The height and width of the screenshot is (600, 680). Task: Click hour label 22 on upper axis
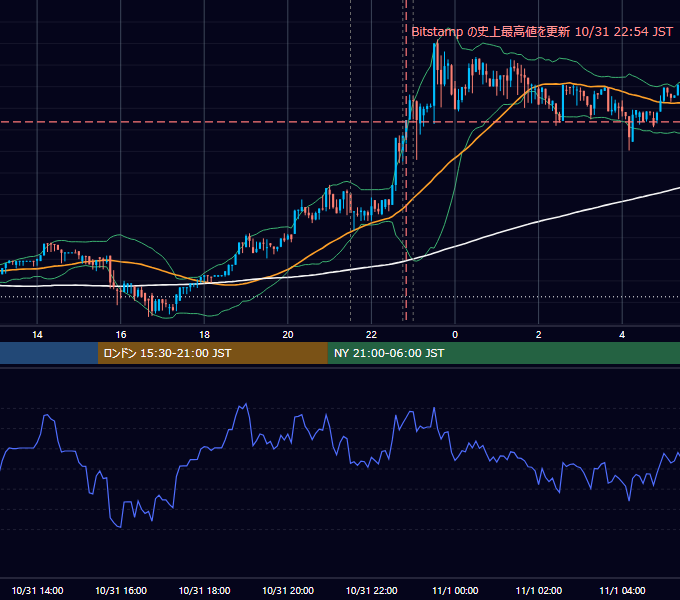[372, 335]
